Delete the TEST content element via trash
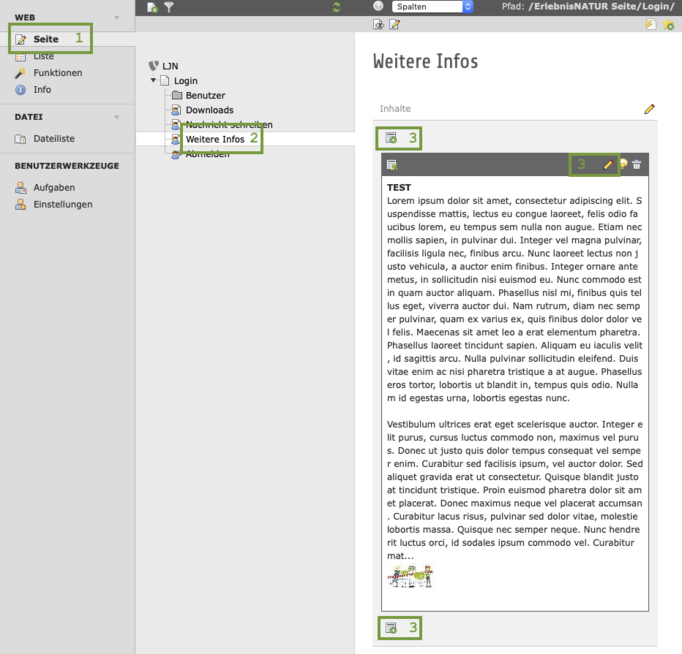682x654 pixels. (x=637, y=164)
